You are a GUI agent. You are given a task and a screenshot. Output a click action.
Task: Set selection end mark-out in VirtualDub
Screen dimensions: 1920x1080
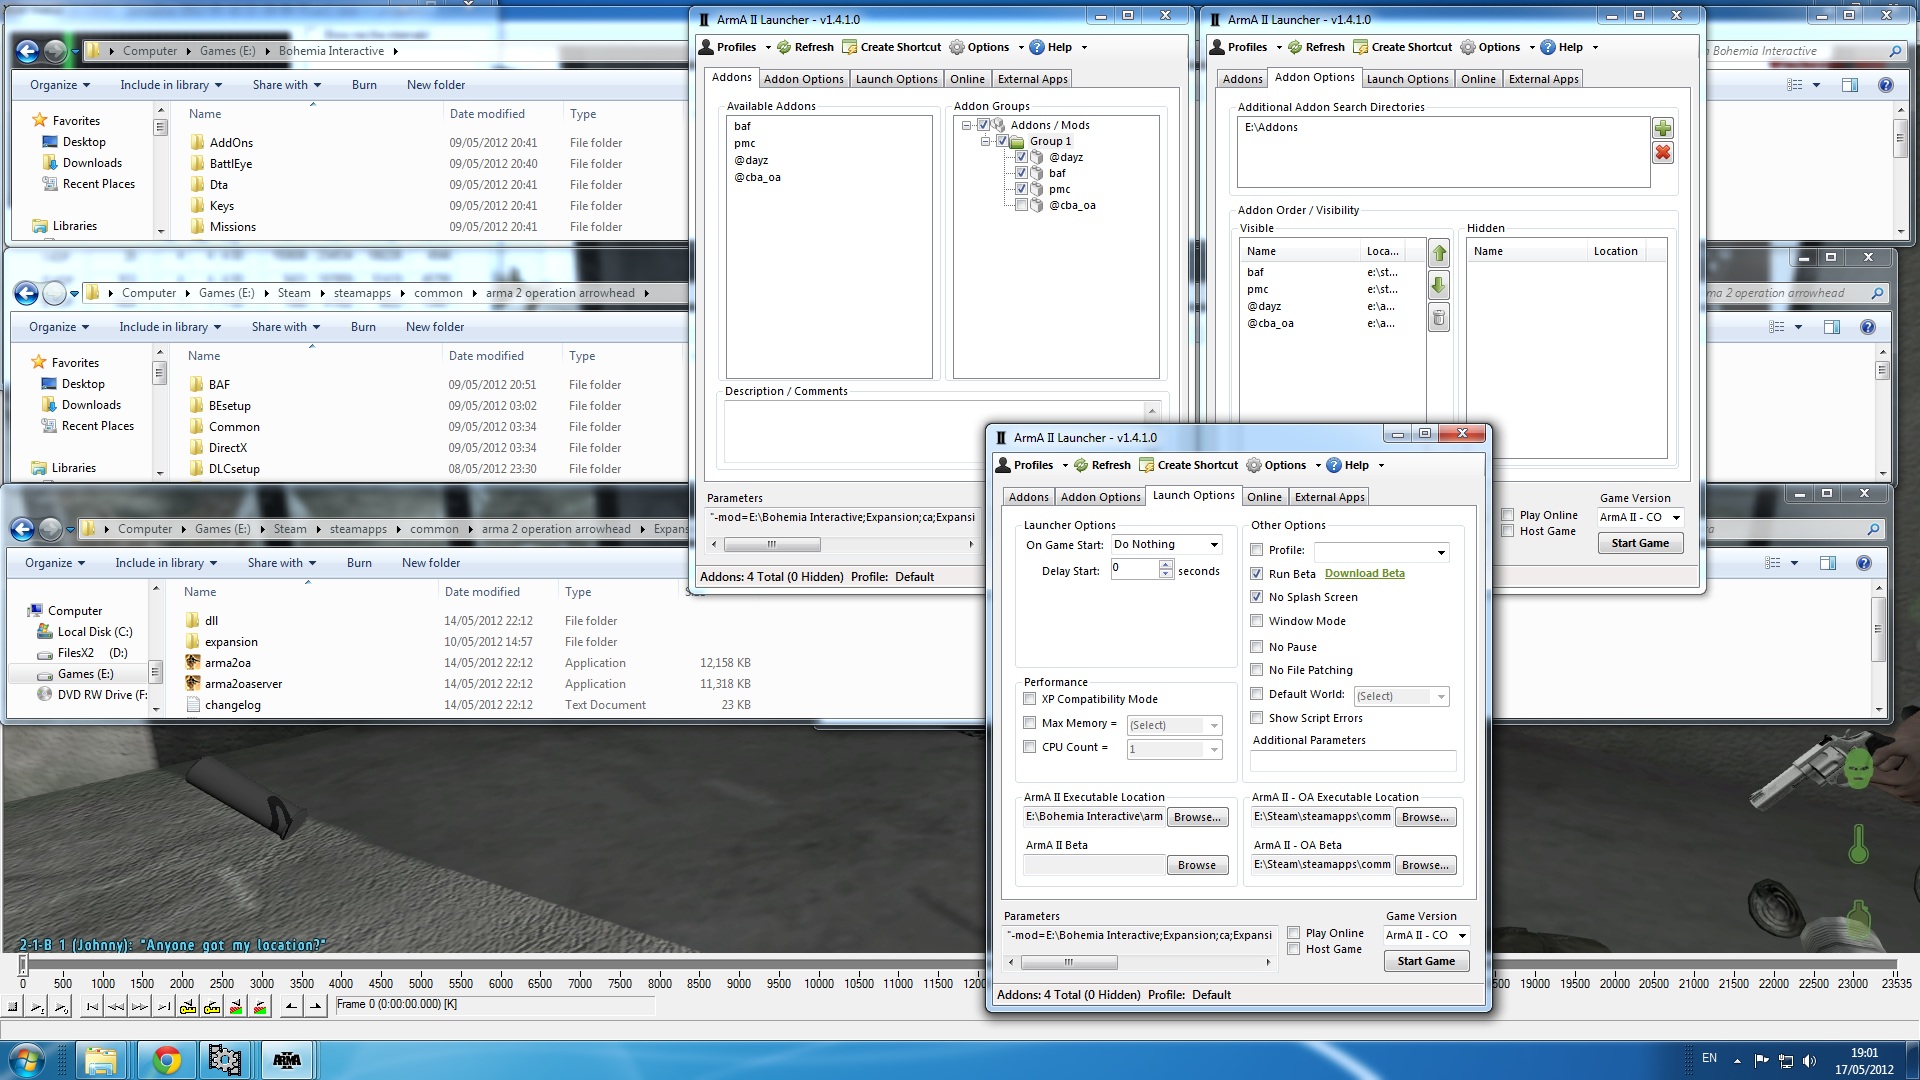315,1007
